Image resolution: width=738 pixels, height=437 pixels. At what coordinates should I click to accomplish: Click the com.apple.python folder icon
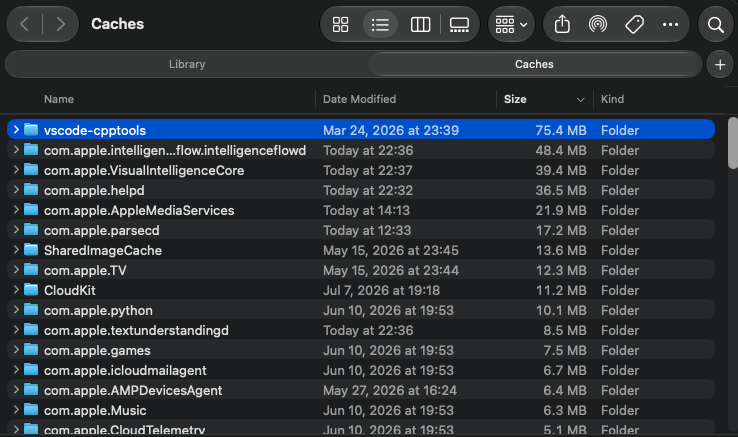(31, 310)
